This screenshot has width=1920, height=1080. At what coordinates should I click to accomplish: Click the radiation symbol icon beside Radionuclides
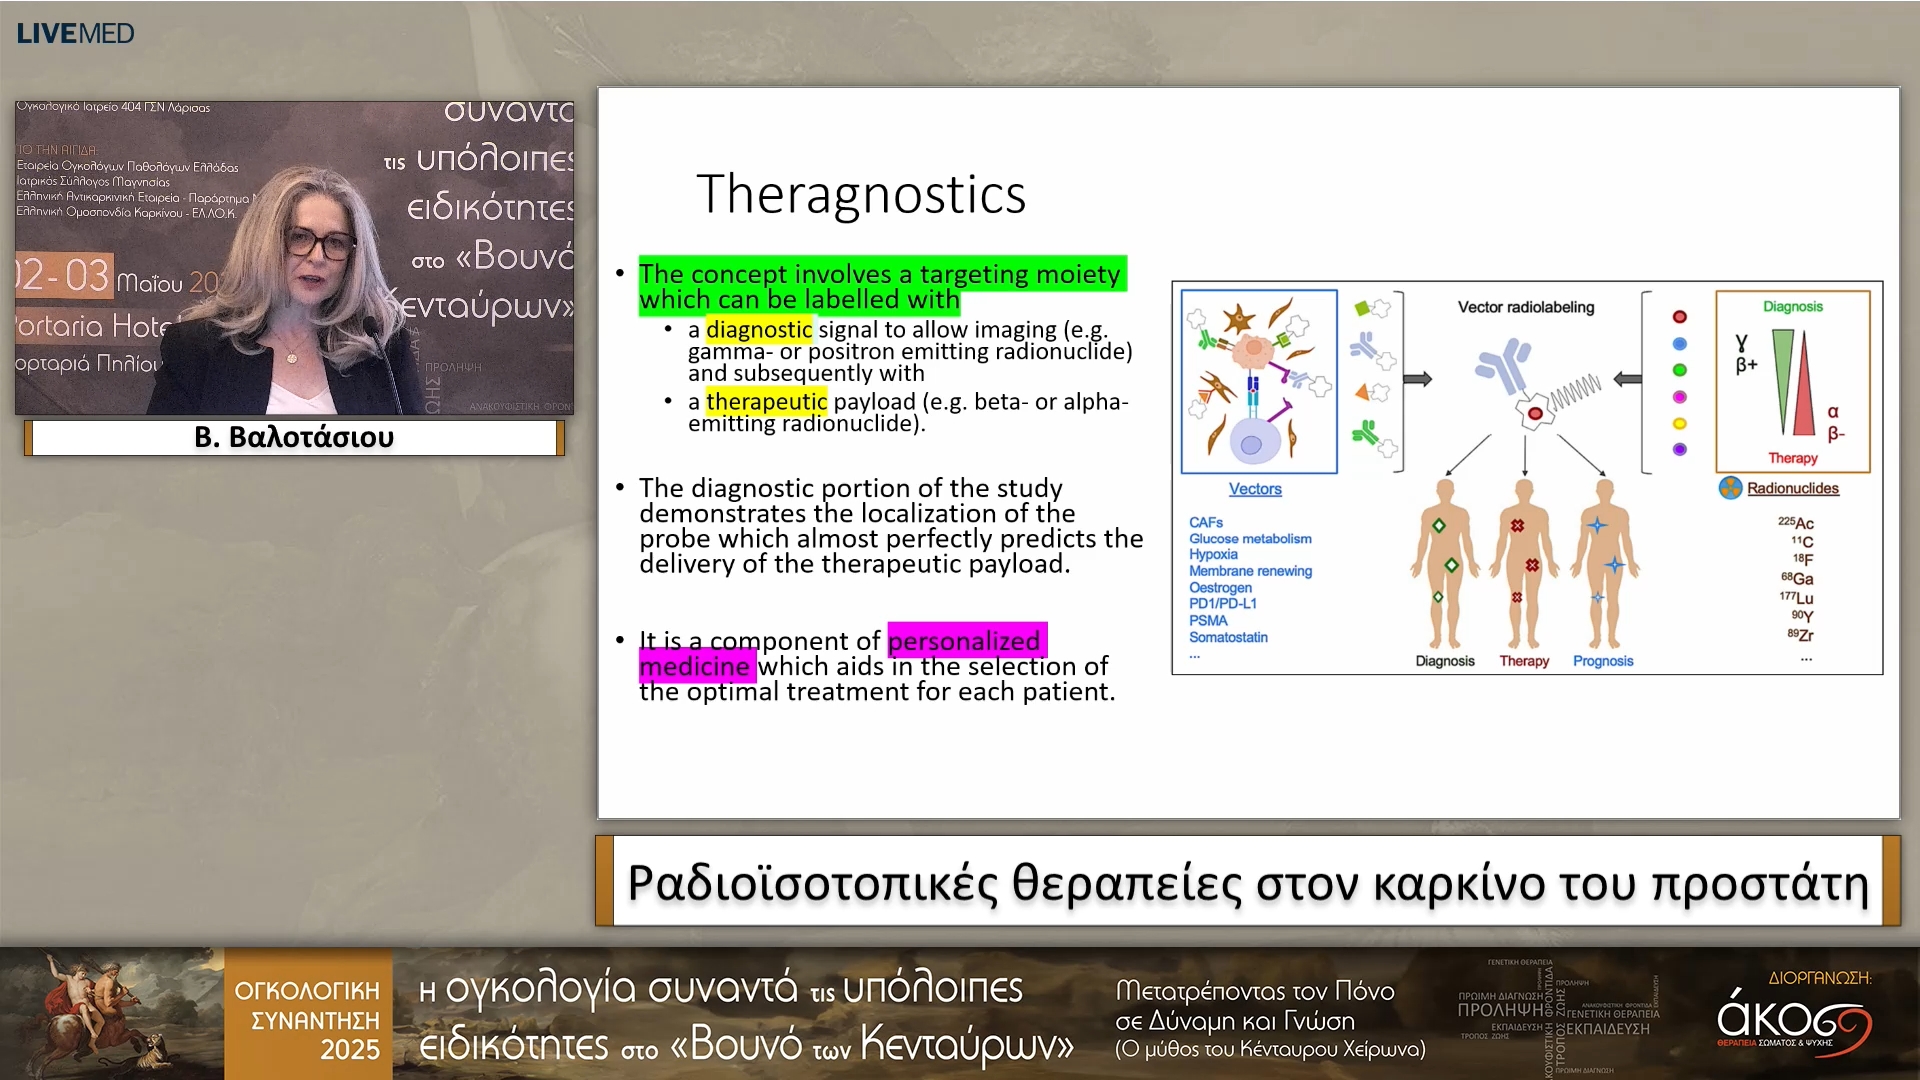pos(1730,488)
